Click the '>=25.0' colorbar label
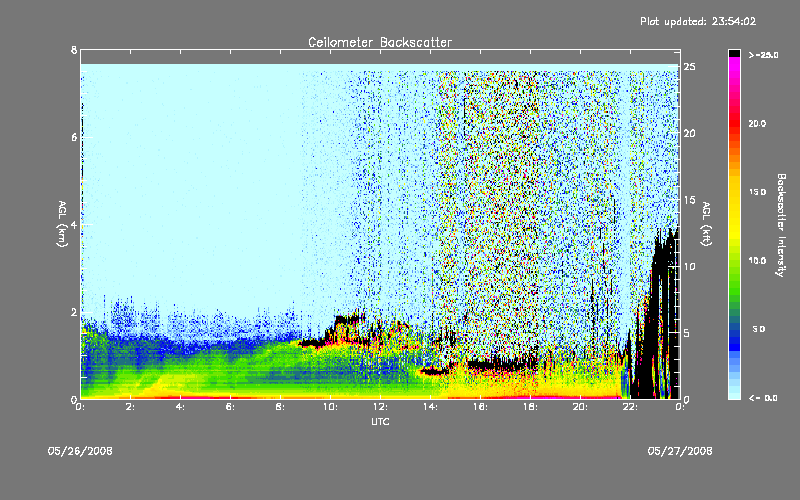This screenshot has height=500, width=800. click(764, 55)
